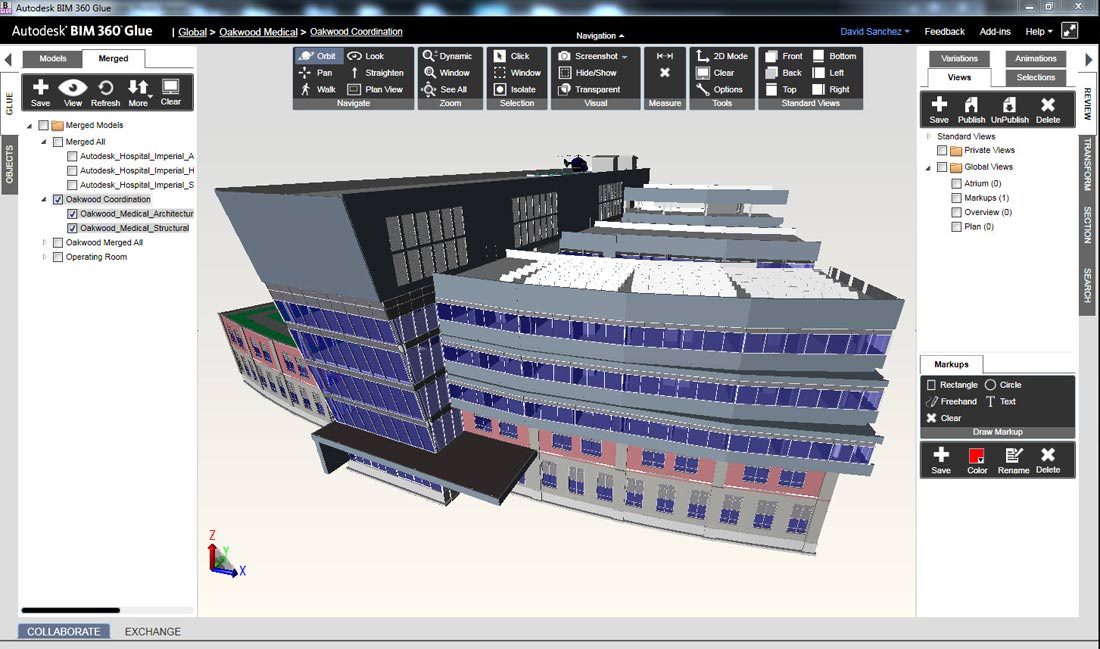Open the David Sanchez user dropdown
Screen dimensions: 1100x649
click(875, 32)
